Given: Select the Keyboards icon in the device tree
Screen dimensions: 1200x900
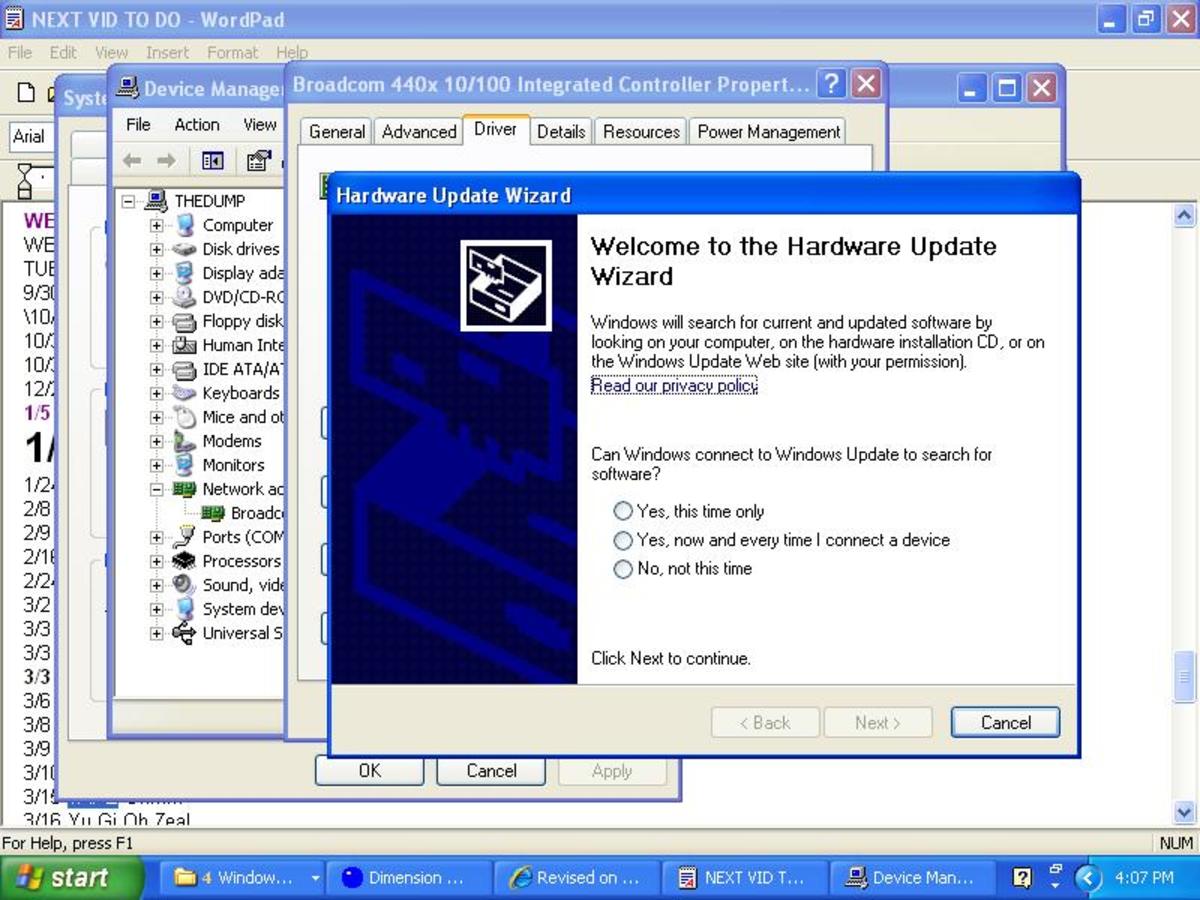Looking at the screenshot, I should [185, 393].
